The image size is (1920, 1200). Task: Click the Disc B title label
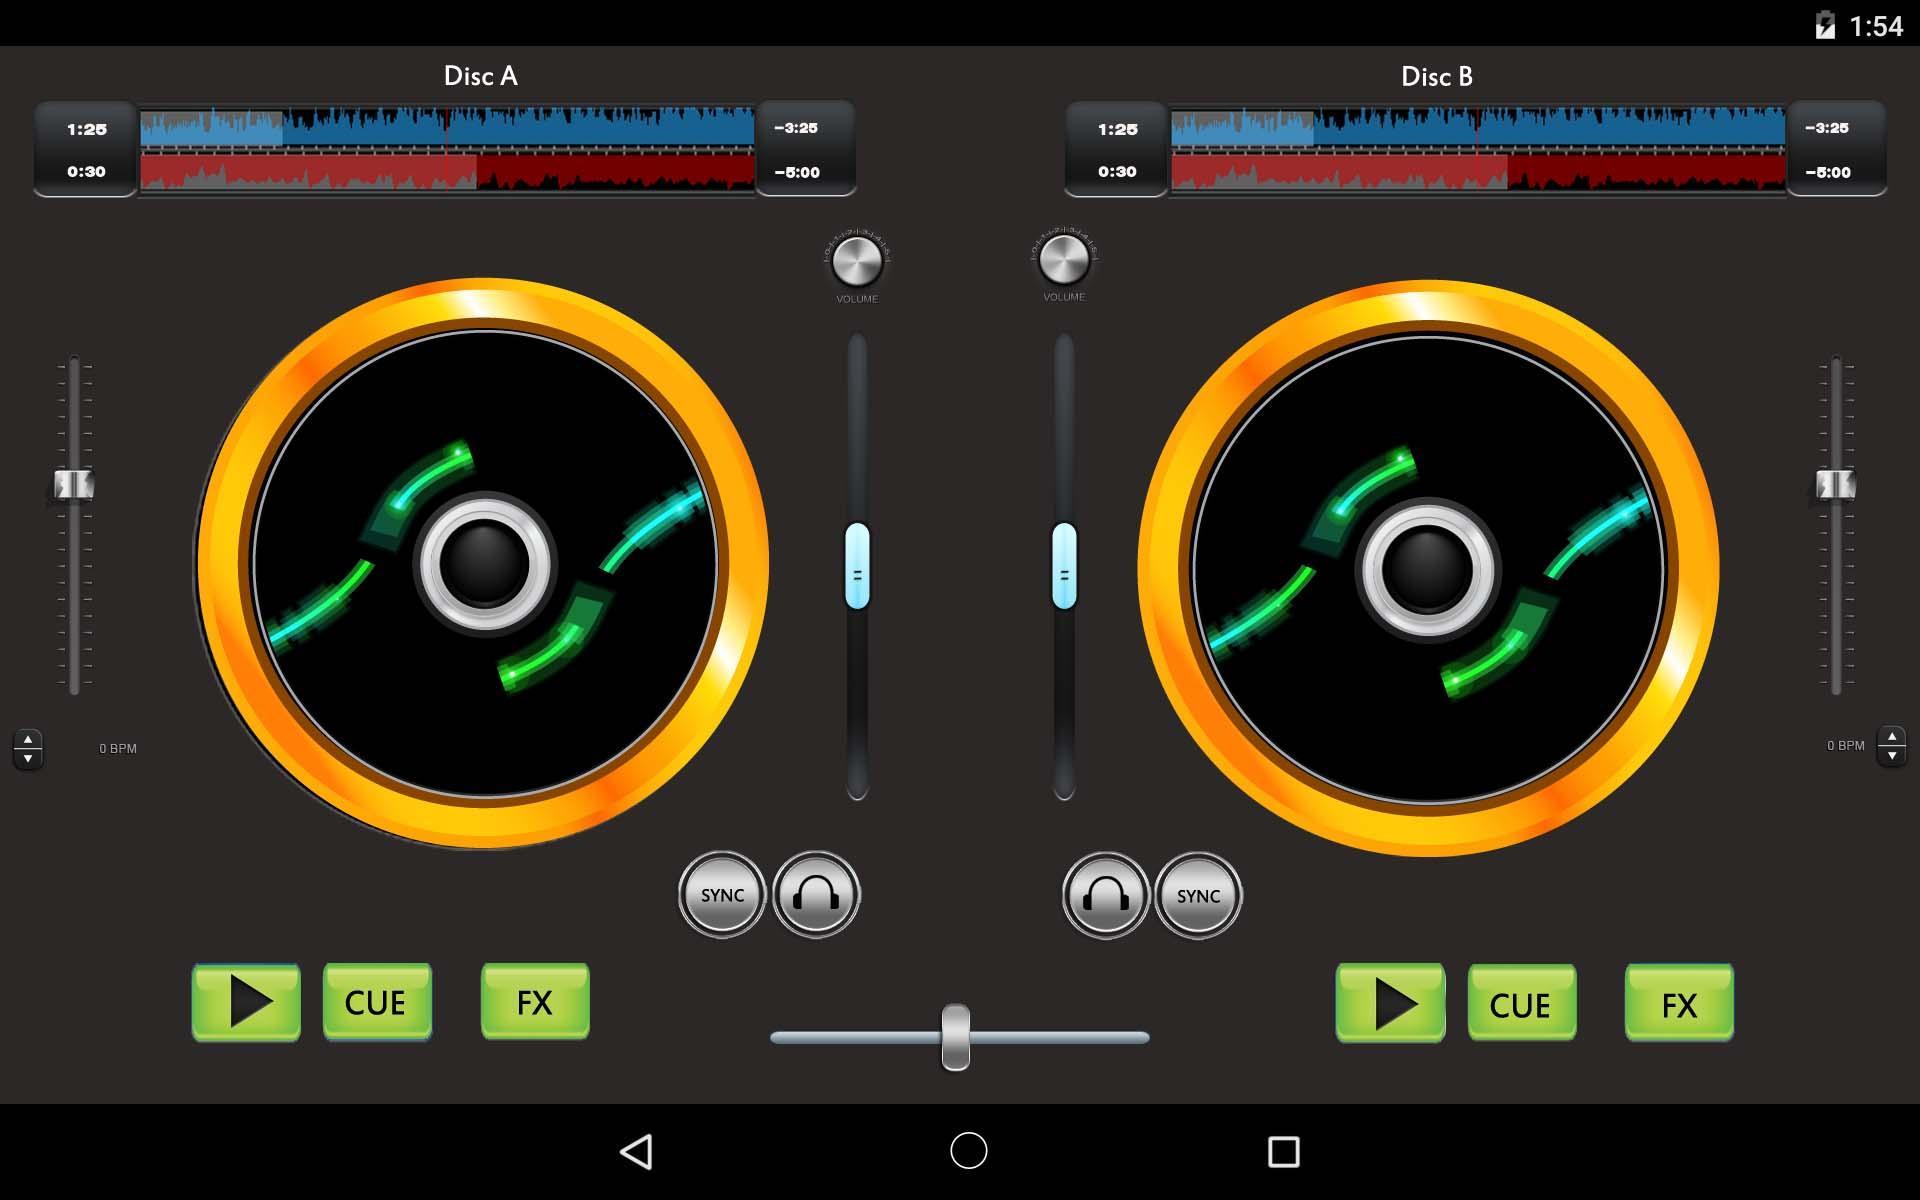tap(1437, 76)
